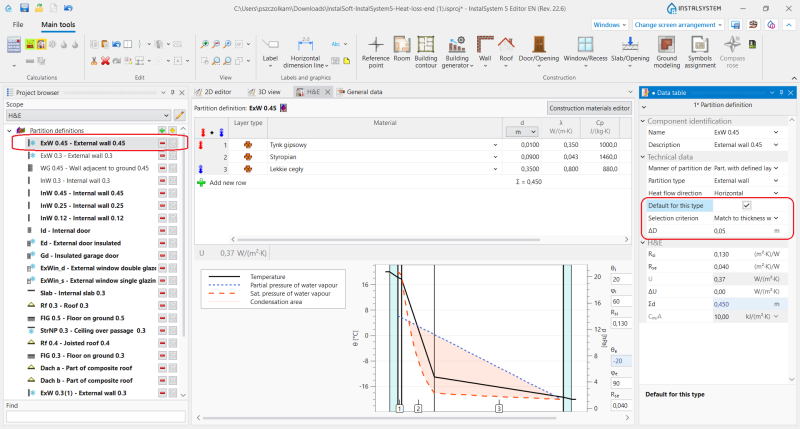Select FIG 0.5 - Floor on ground 0.5
Screen dimensions: 800x429
(82, 318)
